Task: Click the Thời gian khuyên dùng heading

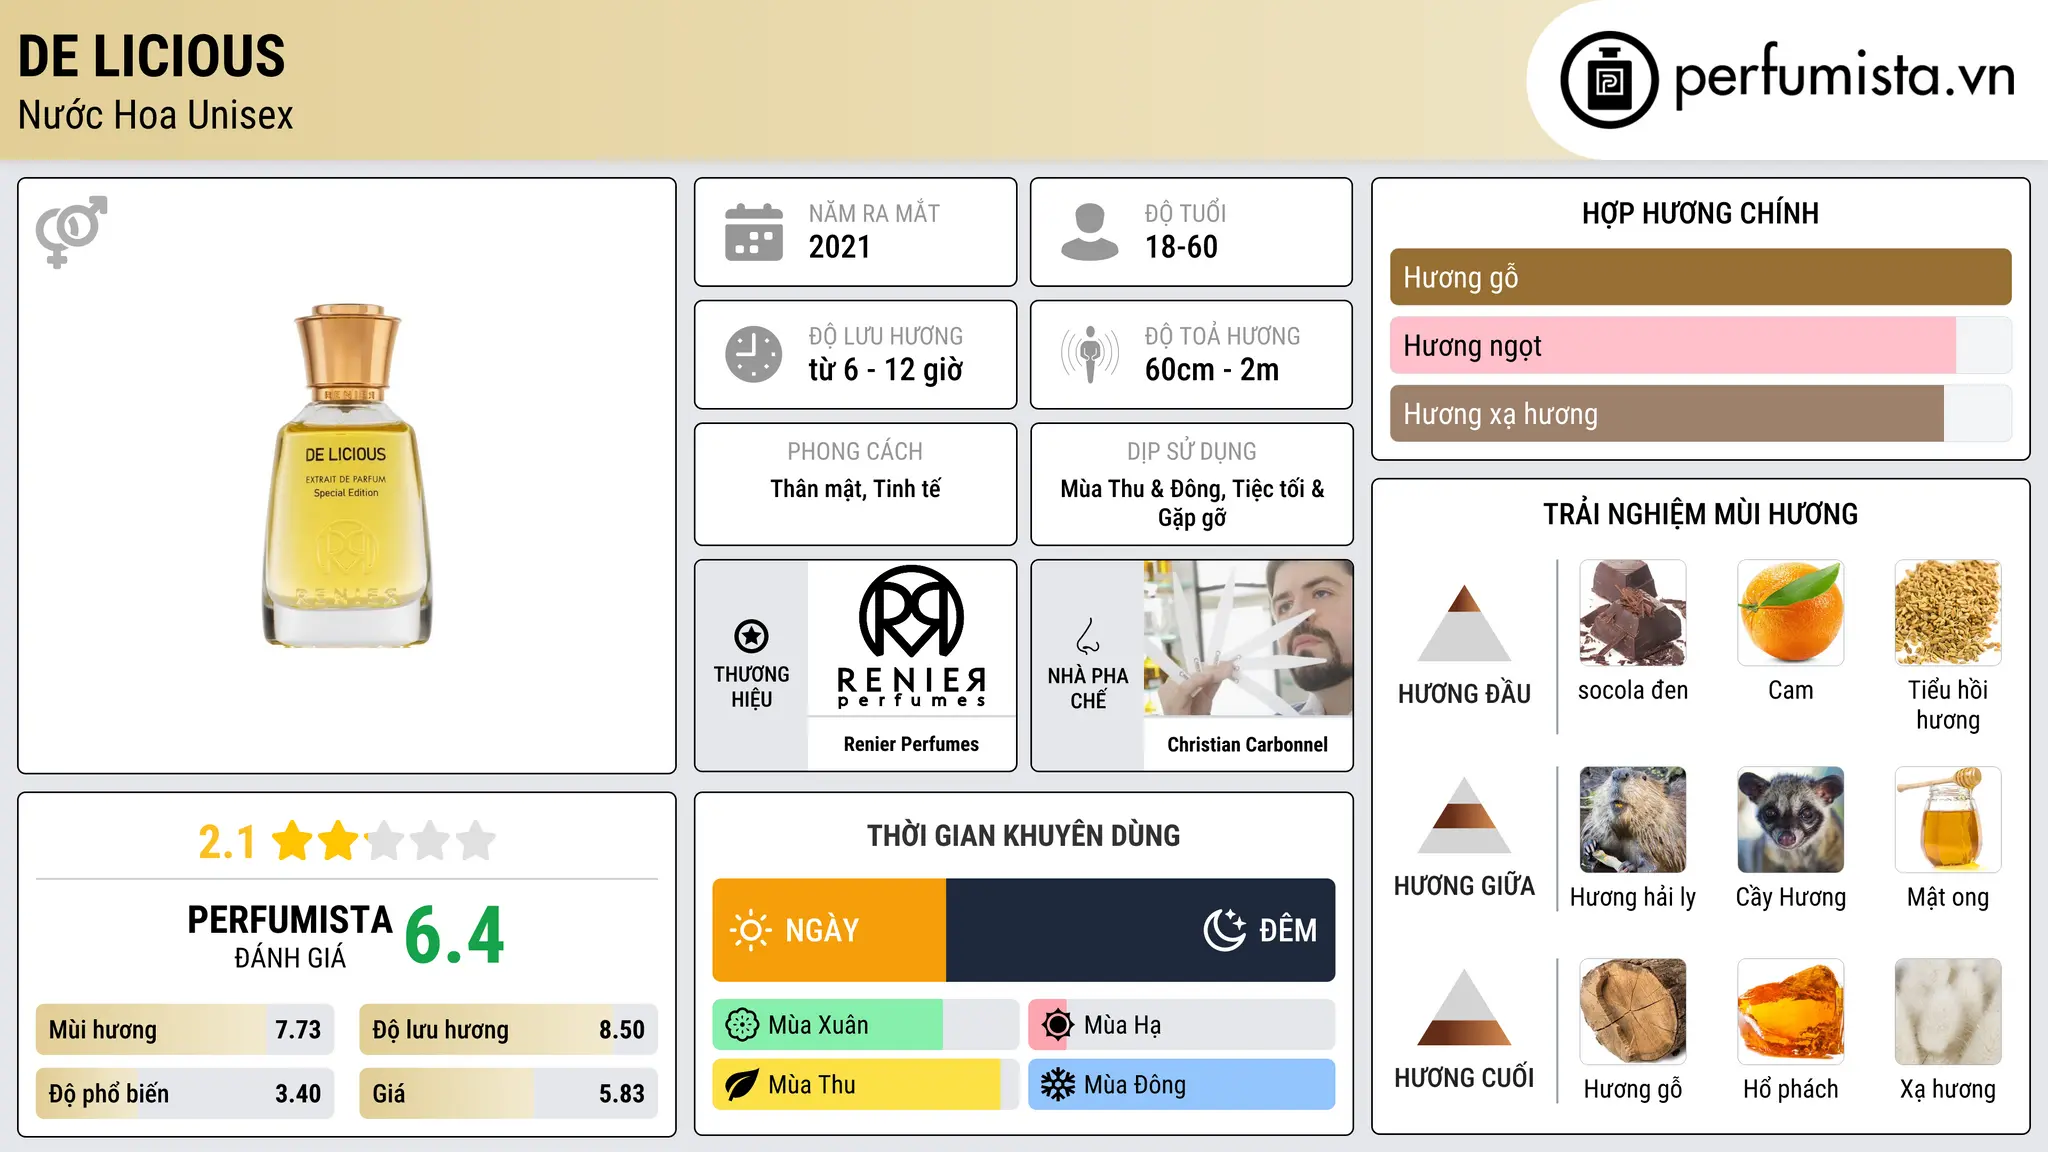Action: click(1024, 835)
